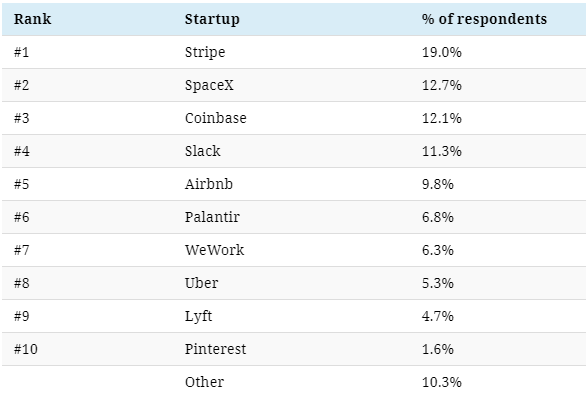Click the #10 rank cell
The image size is (586, 396).
point(26,349)
